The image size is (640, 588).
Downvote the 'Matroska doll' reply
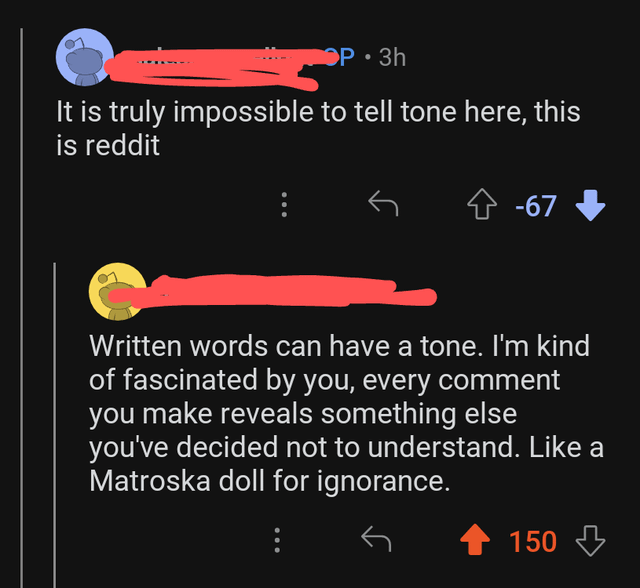tap(591, 541)
